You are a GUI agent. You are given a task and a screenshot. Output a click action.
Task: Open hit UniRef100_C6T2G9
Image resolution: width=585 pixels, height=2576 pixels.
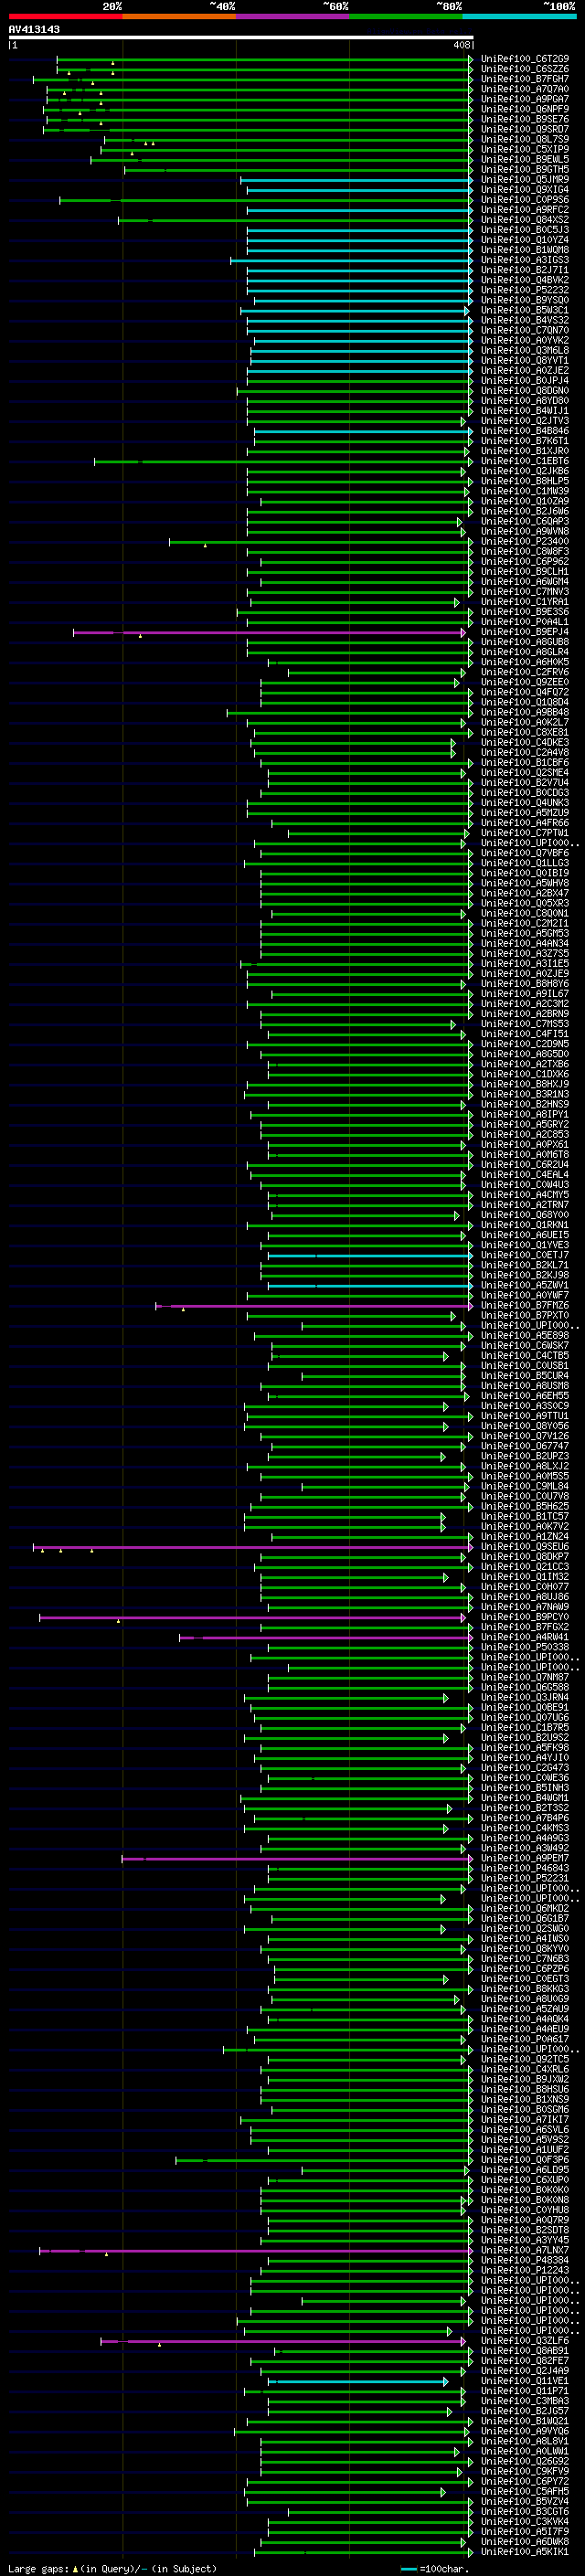click(x=524, y=59)
